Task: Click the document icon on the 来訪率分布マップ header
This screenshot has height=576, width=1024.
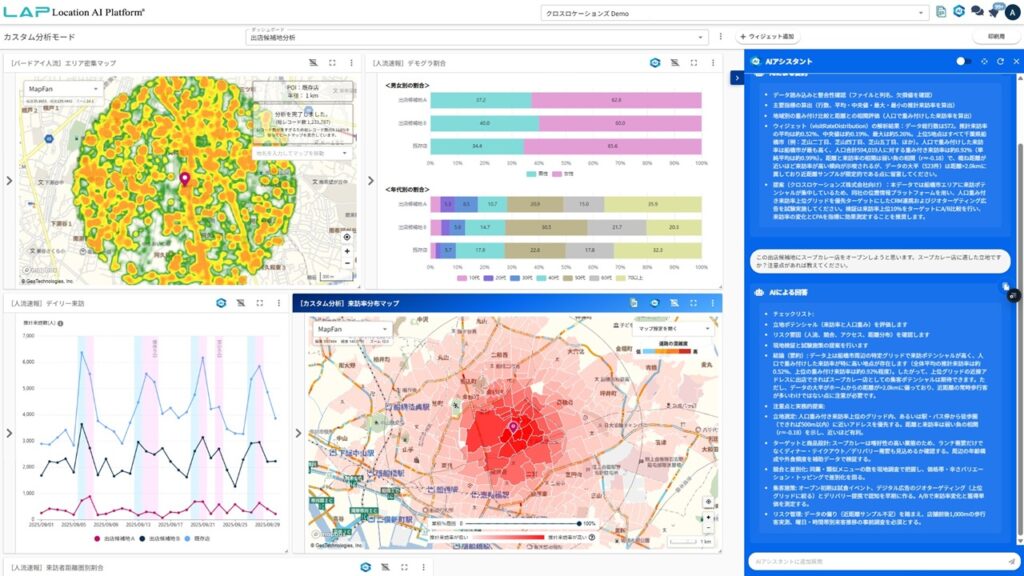Action: coord(634,302)
